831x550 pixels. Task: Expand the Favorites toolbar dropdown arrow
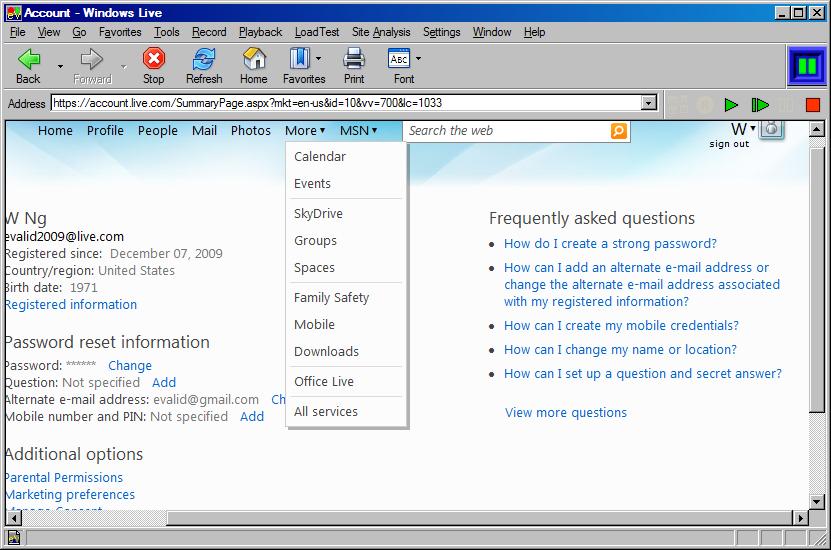pyautogui.click(x=318, y=58)
